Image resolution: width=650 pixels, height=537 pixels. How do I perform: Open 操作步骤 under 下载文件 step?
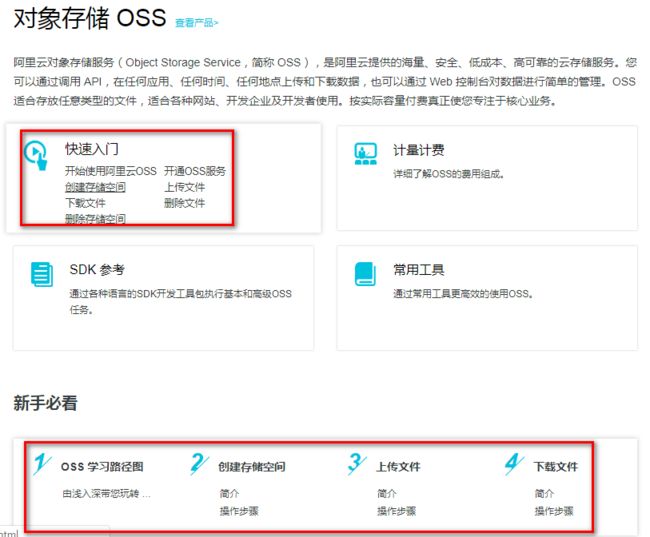coord(554,511)
